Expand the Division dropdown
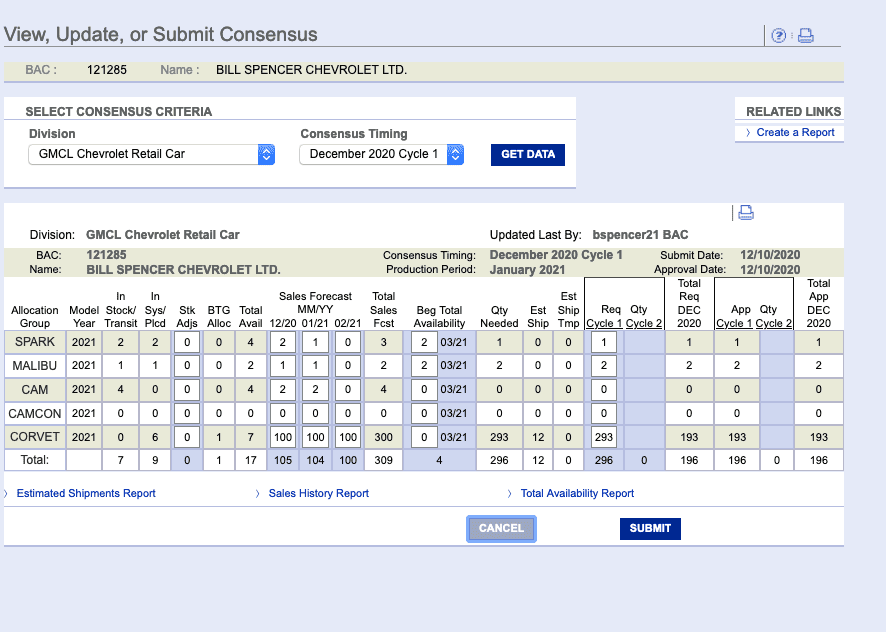This screenshot has width=886, height=632. [x=151, y=154]
